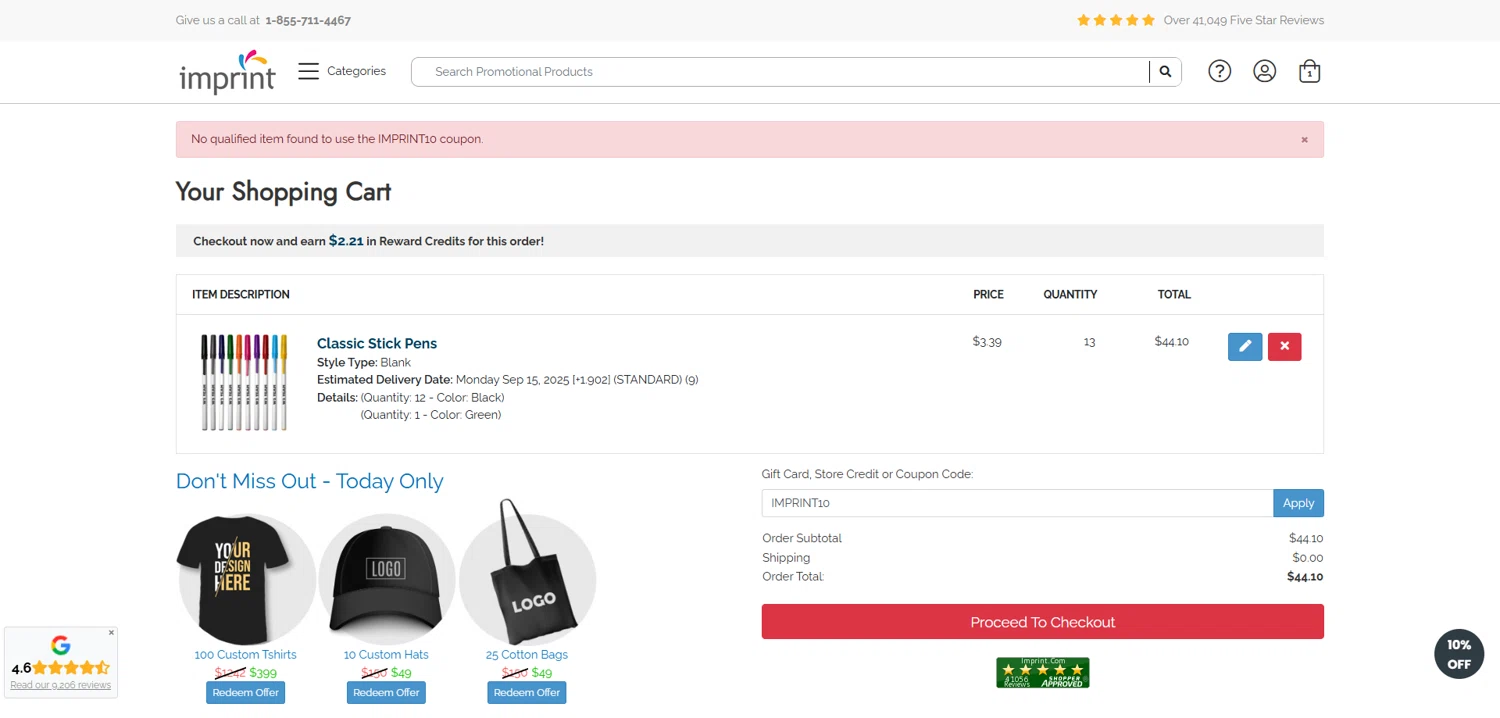Redeem the 25 Cotton Bags offer
Viewport: 1500px width, 718px height.
(x=527, y=692)
